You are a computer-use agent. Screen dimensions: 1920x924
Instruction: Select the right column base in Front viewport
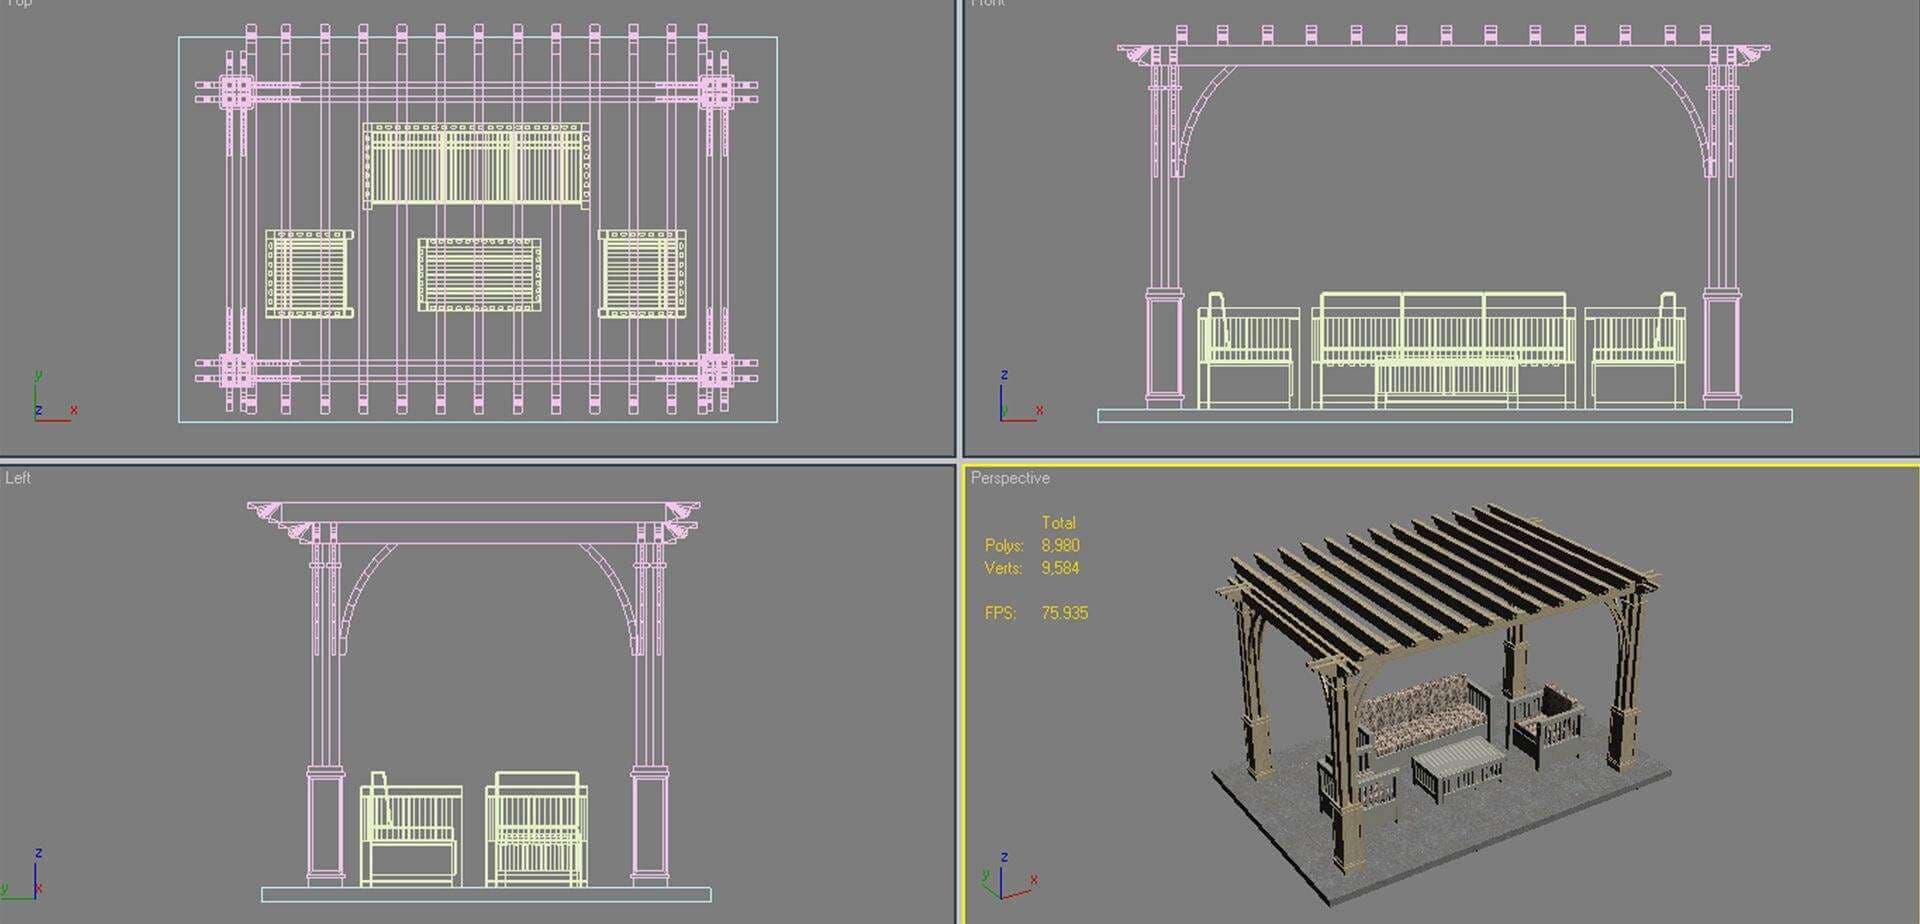(1720, 345)
